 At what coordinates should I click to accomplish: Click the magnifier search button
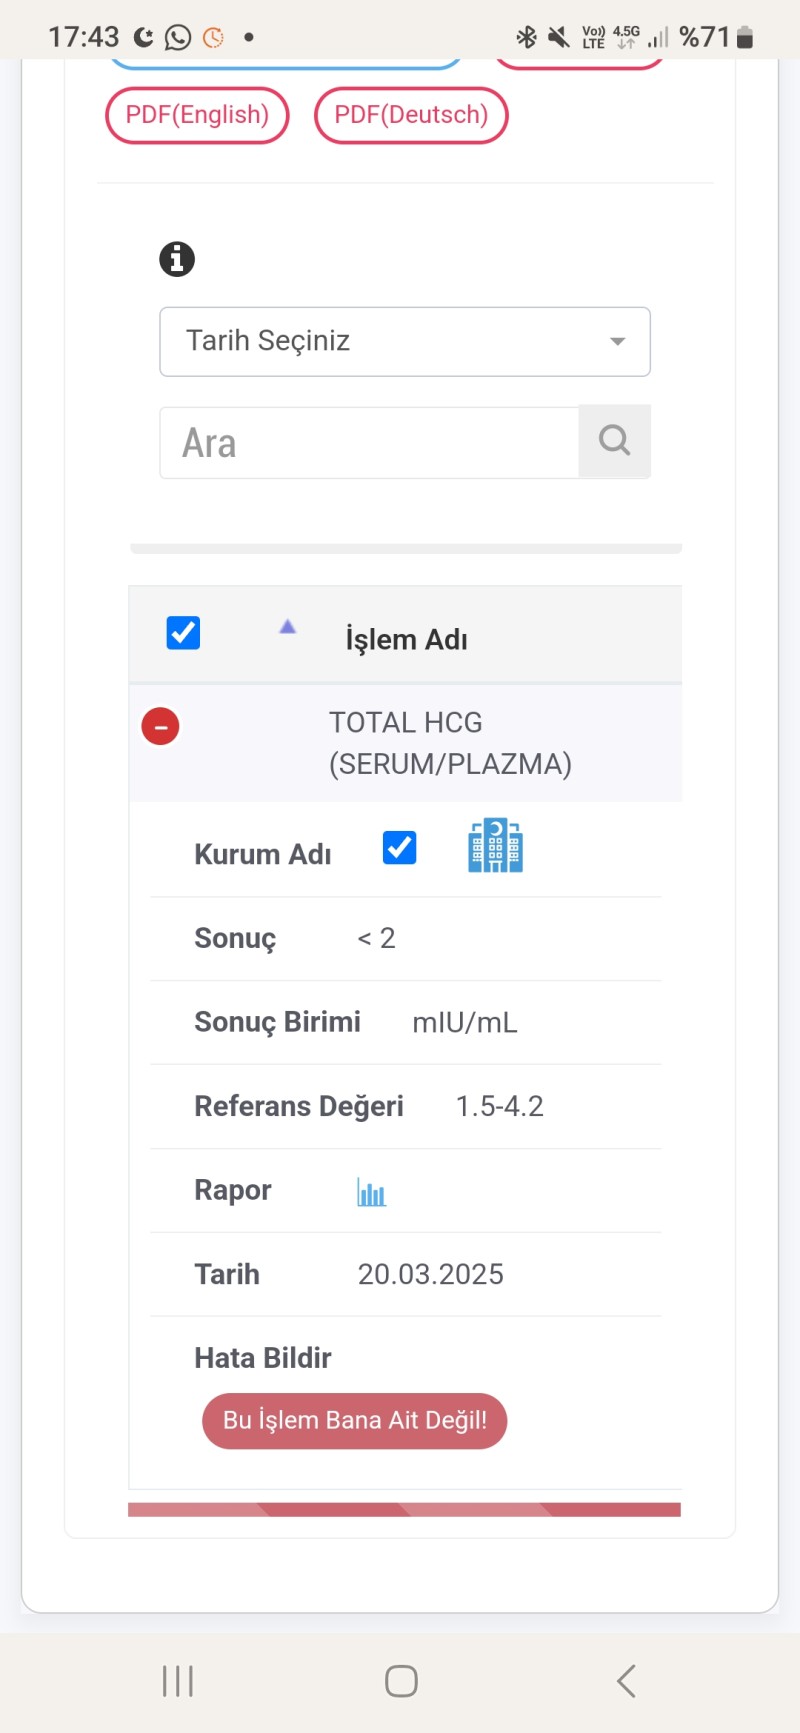[x=614, y=441]
